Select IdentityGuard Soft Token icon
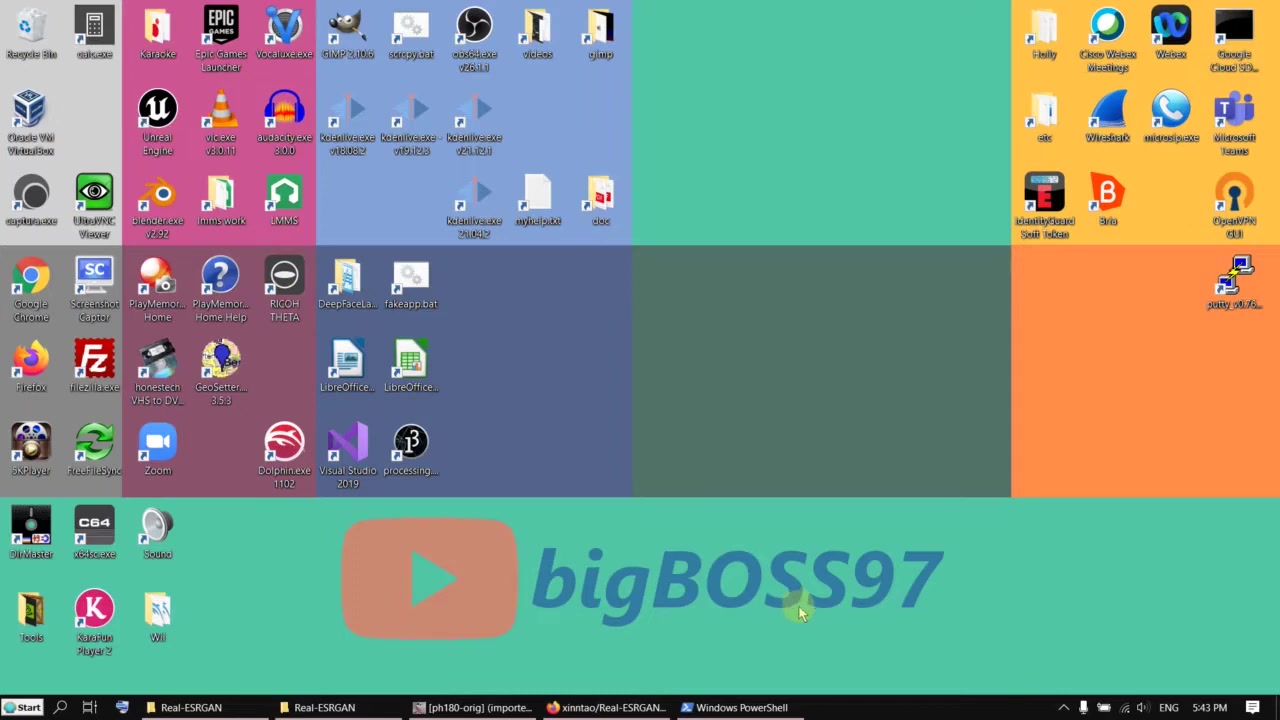This screenshot has width=1280, height=720. [1044, 207]
